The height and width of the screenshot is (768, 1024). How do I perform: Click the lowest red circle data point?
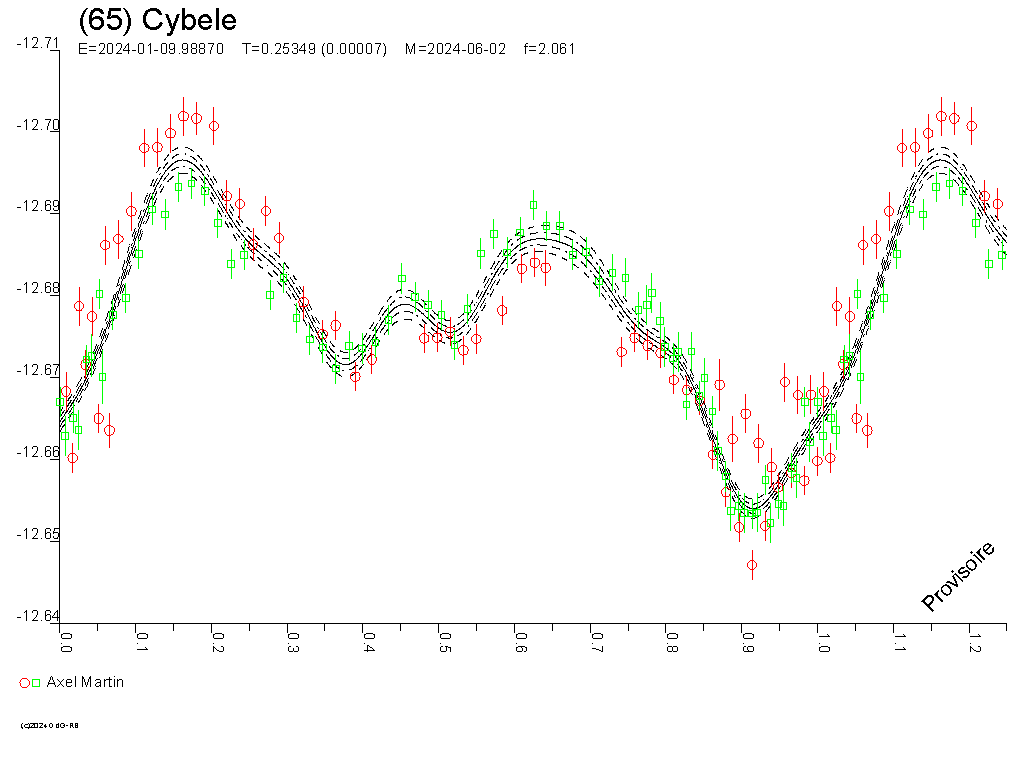(752, 565)
